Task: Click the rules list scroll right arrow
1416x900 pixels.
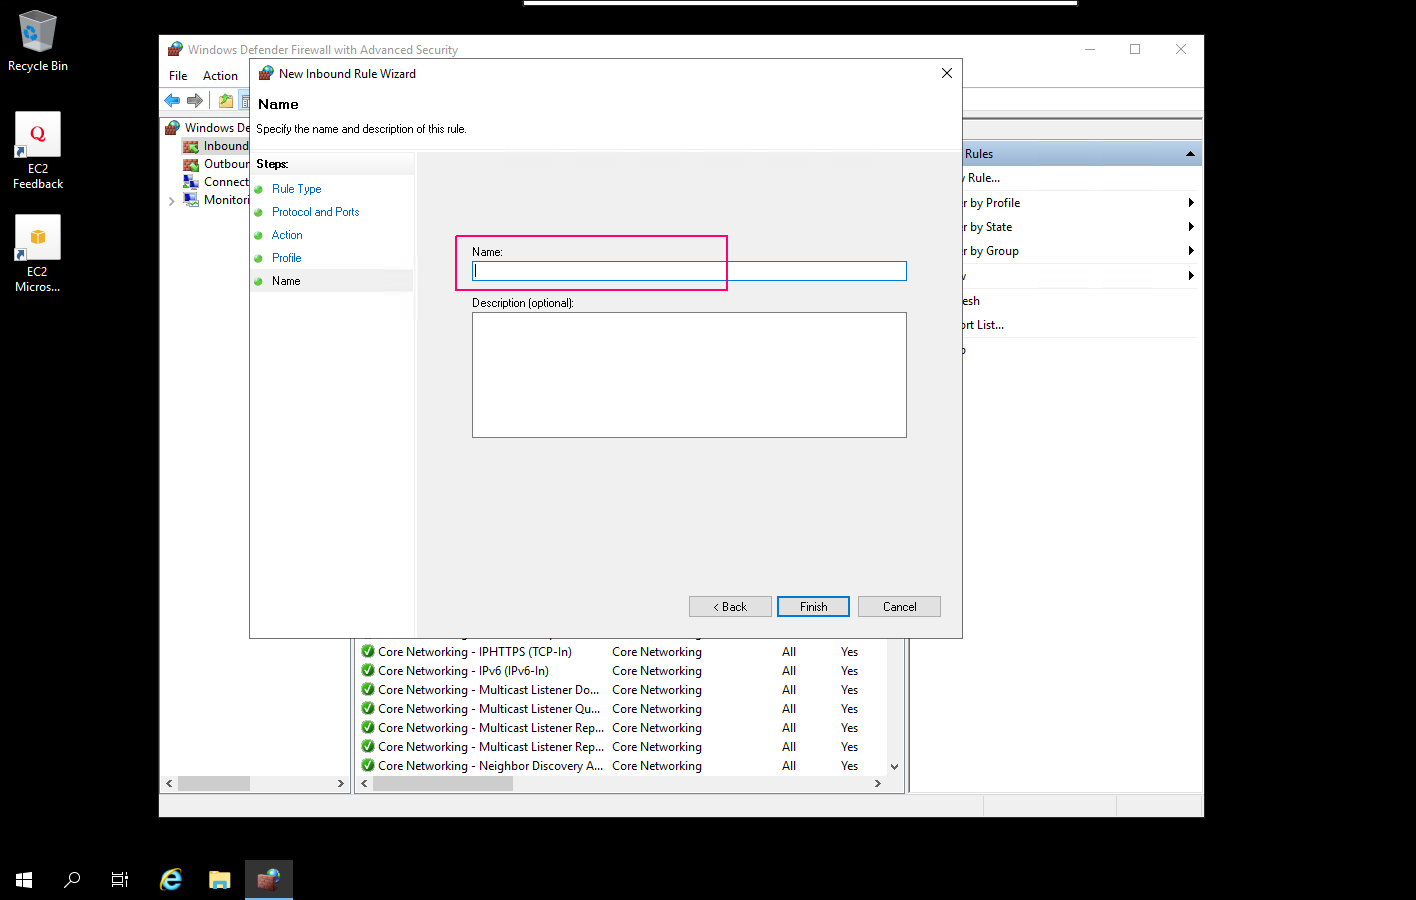Action: (x=877, y=784)
